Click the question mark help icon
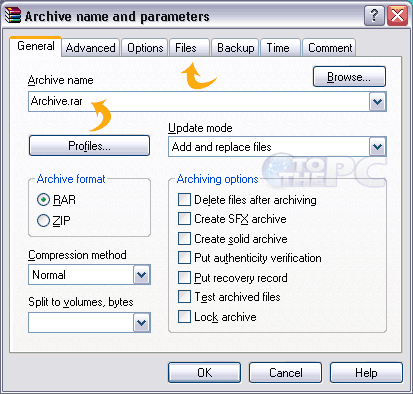Image resolution: width=413 pixels, height=394 pixels. (x=374, y=15)
